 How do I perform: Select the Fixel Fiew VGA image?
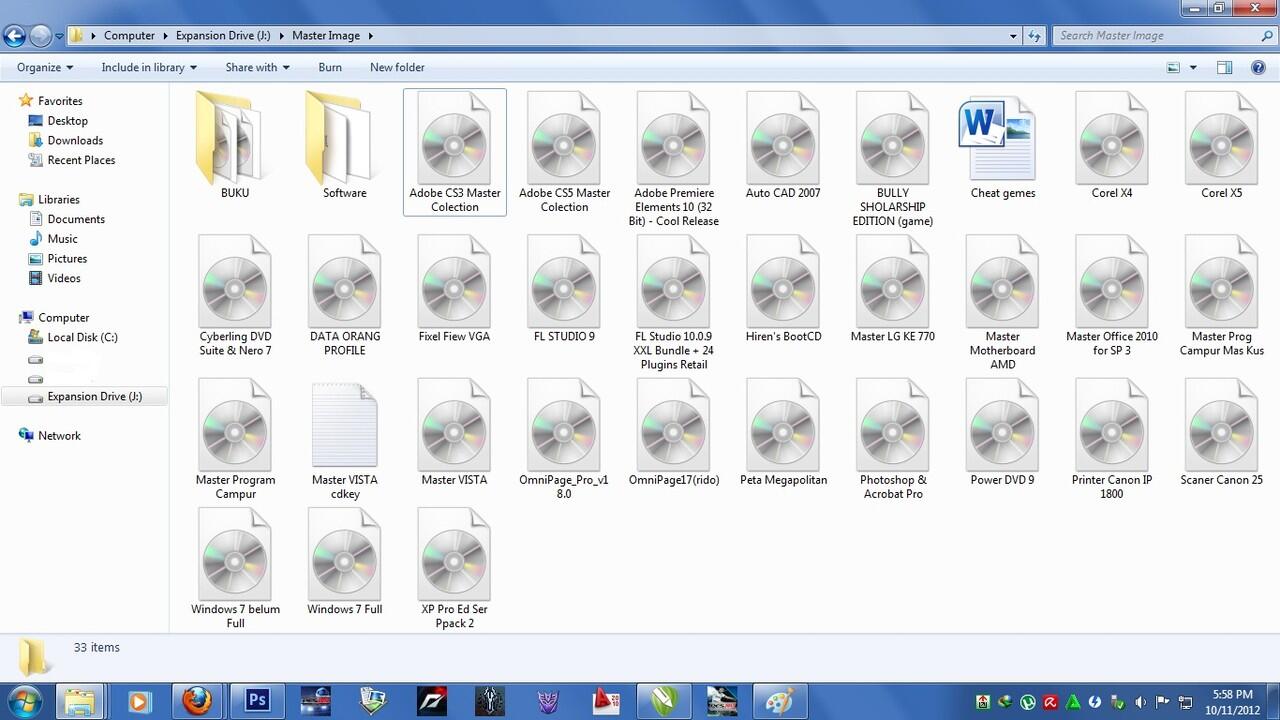(454, 290)
